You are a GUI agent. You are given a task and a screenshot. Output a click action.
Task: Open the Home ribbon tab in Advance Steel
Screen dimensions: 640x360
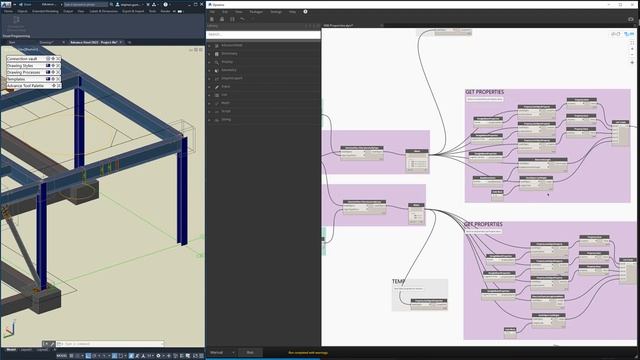8,11
